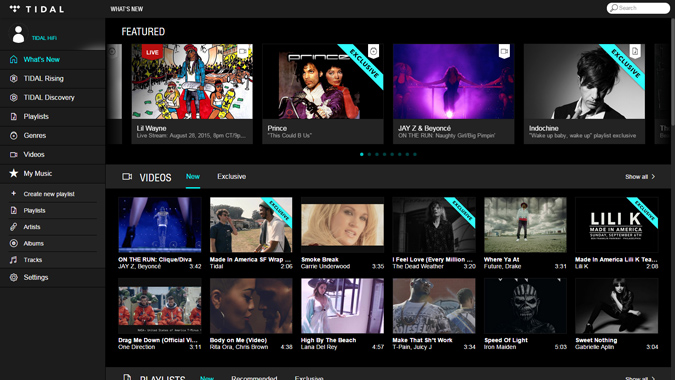Click the My Music Playlists document icon
Screen dimensions: 675x380
pyautogui.click(x=14, y=210)
